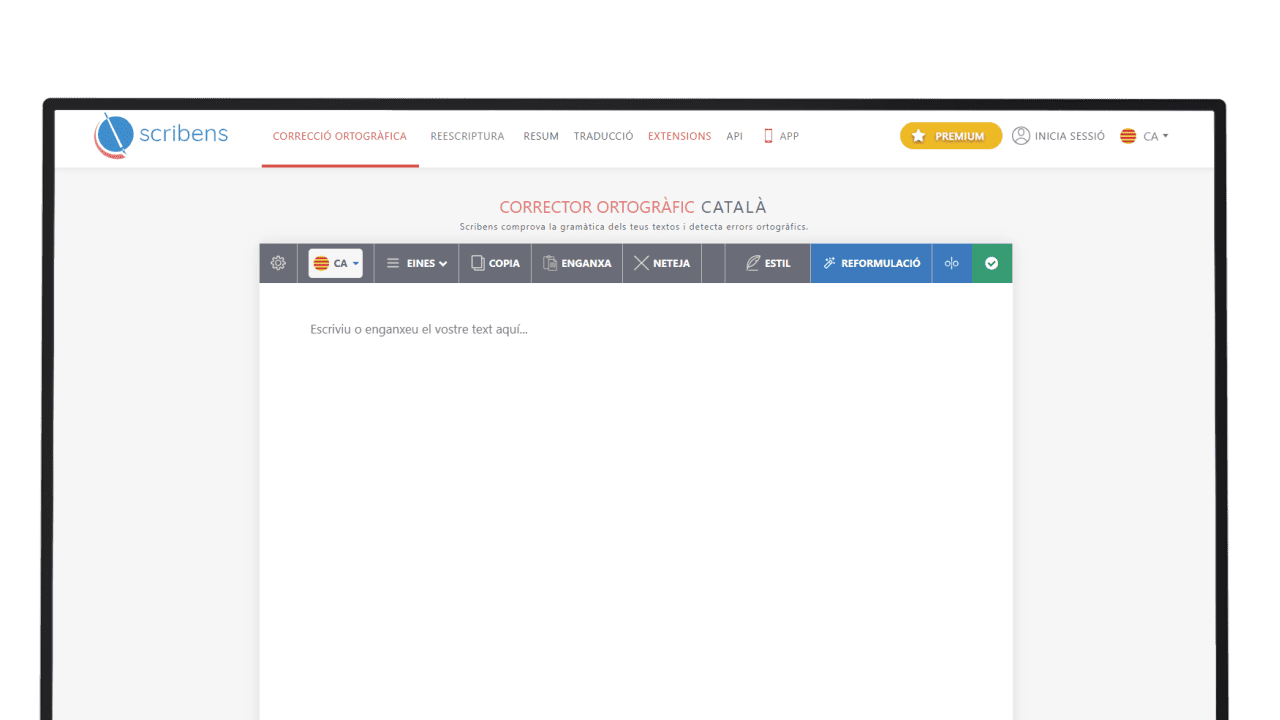Screen dimensions: 1280x720
Task: Click the Eines hamburger lines icon
Action: (393, 263)
